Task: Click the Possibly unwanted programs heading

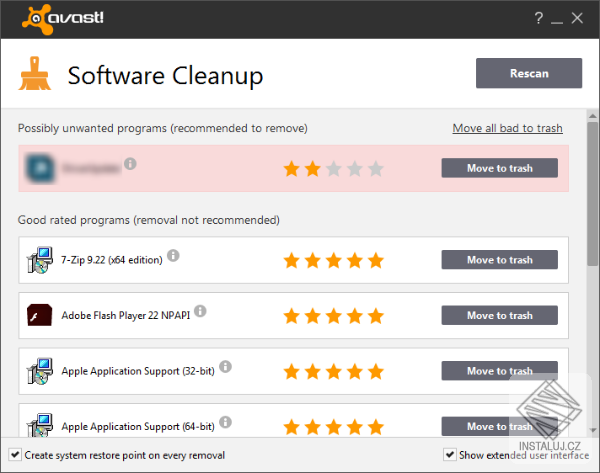Action: (163, 128)
